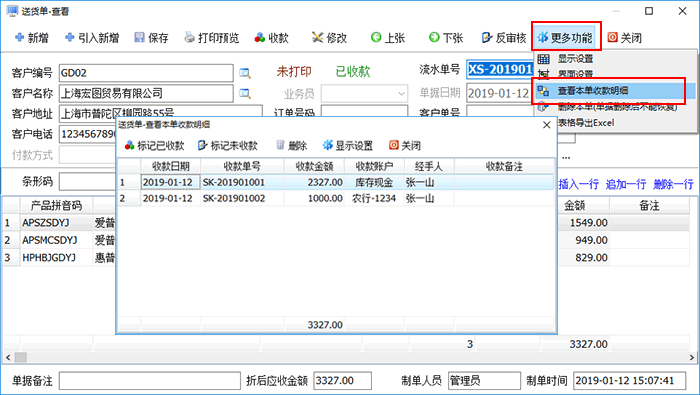Click the 单据日期 field
The width and height of the screenshot is (700, 395).
coord(500,93)
